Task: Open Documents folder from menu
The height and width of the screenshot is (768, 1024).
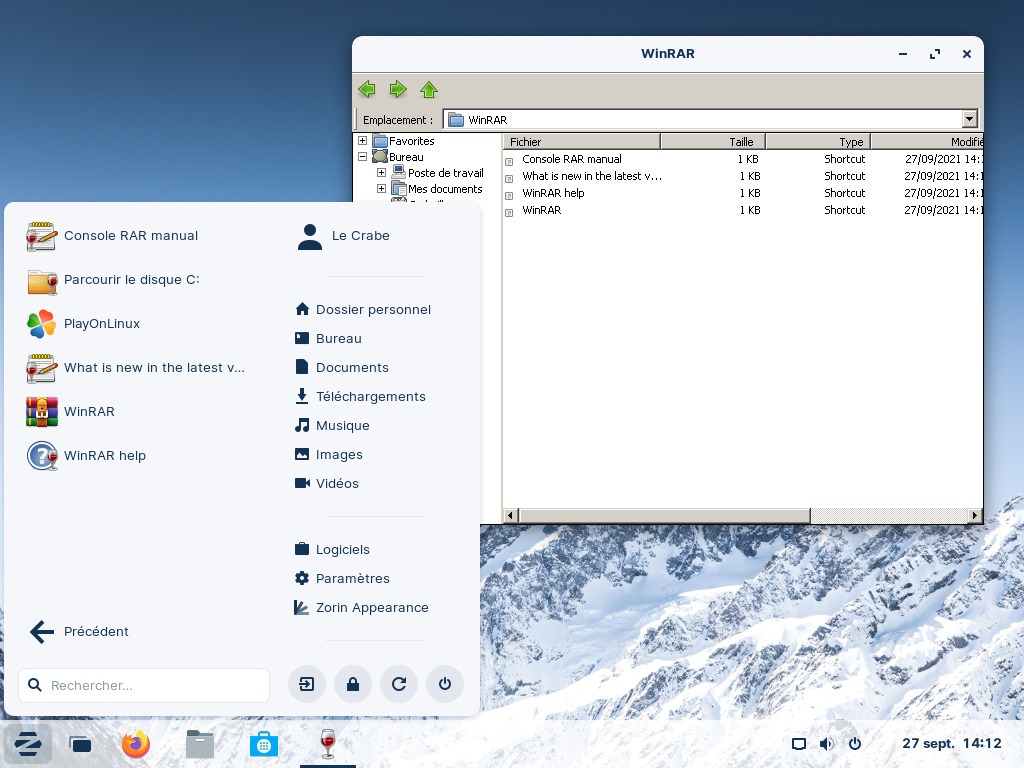Action: (342, 367)
